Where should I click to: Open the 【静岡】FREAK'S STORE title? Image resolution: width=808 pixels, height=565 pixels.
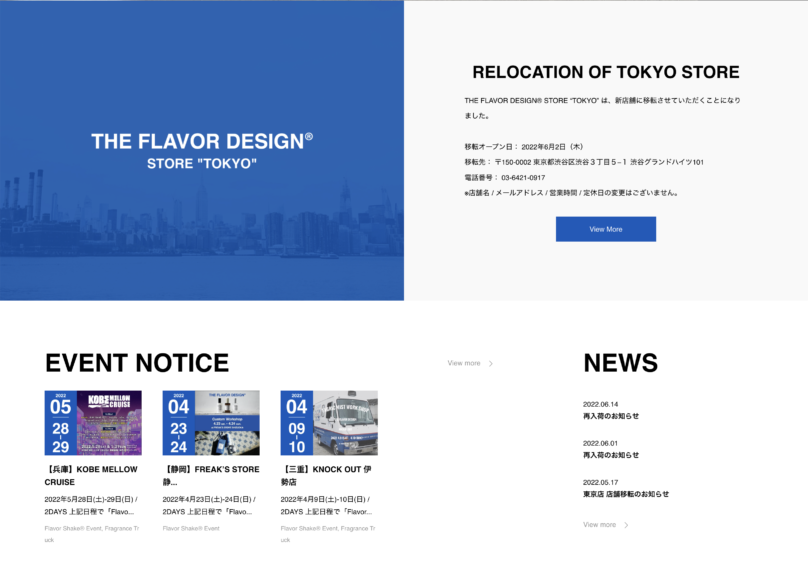[x=211, y=475]
